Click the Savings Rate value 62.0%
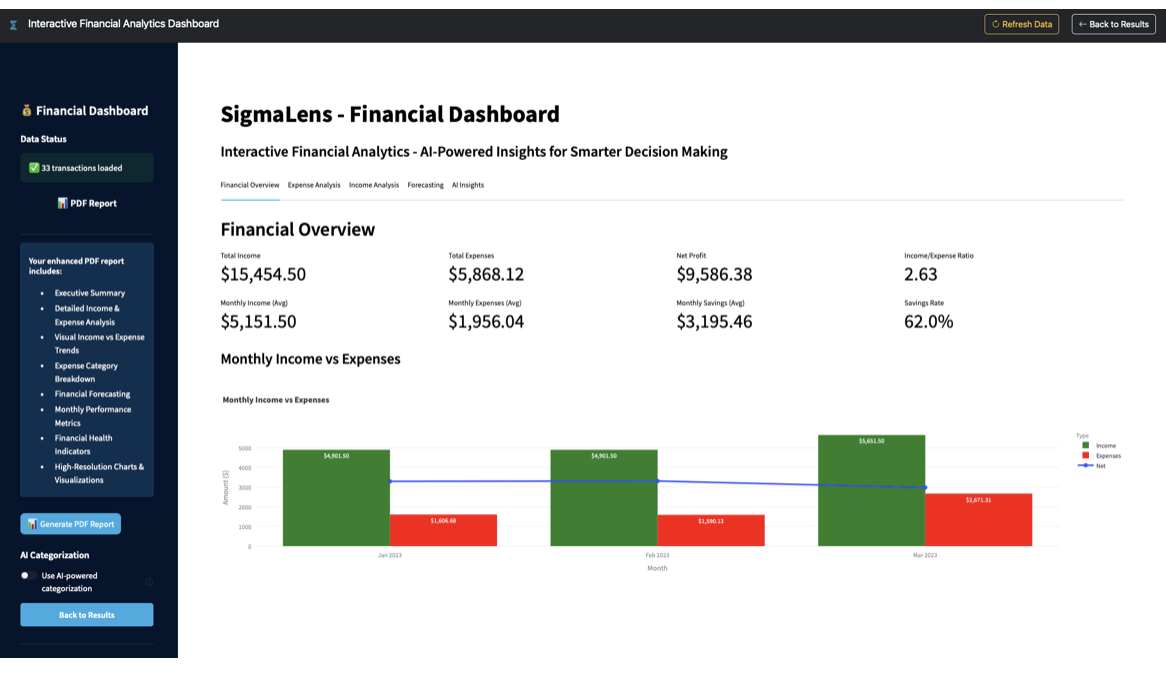 pyautogui.click(x=929, y=321)
